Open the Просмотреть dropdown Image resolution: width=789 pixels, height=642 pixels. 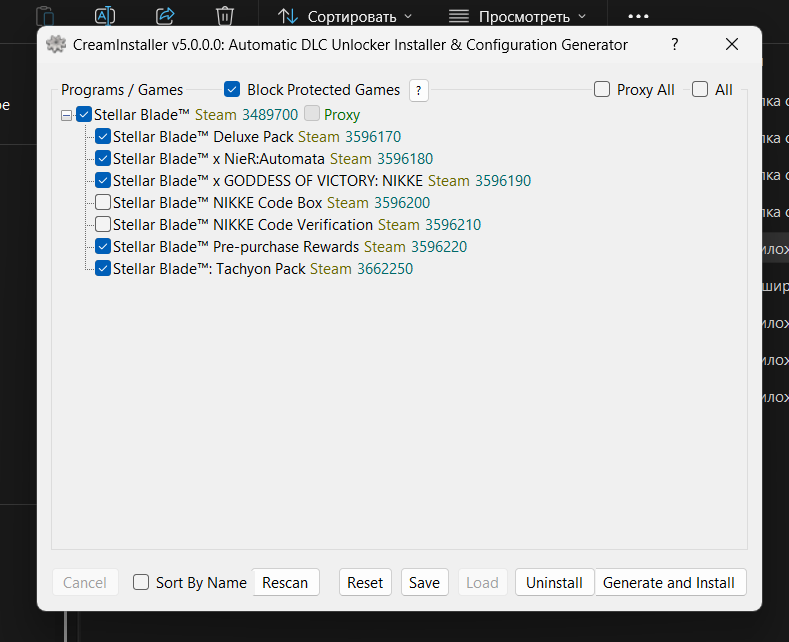[x=516, y=16]
